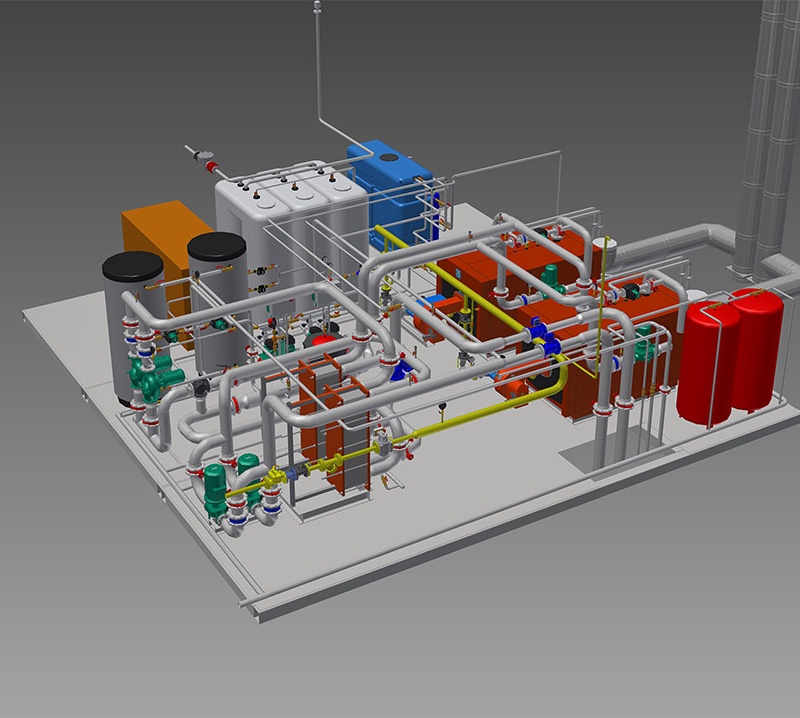Click the vertical chimney flue stack
800x718 pixels.
765,130
